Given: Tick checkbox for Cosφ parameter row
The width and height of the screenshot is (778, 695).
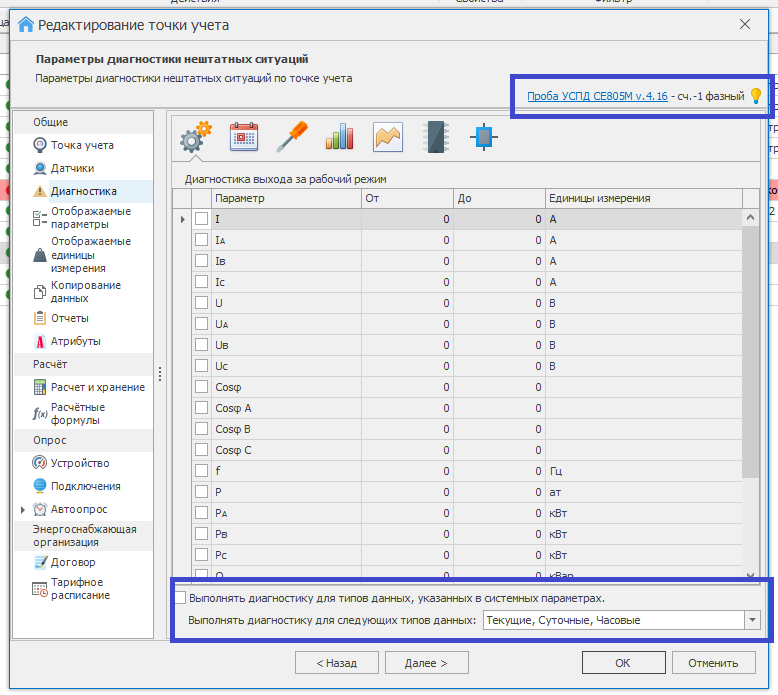Looking at the screenshot, I should tap(202, 387).
